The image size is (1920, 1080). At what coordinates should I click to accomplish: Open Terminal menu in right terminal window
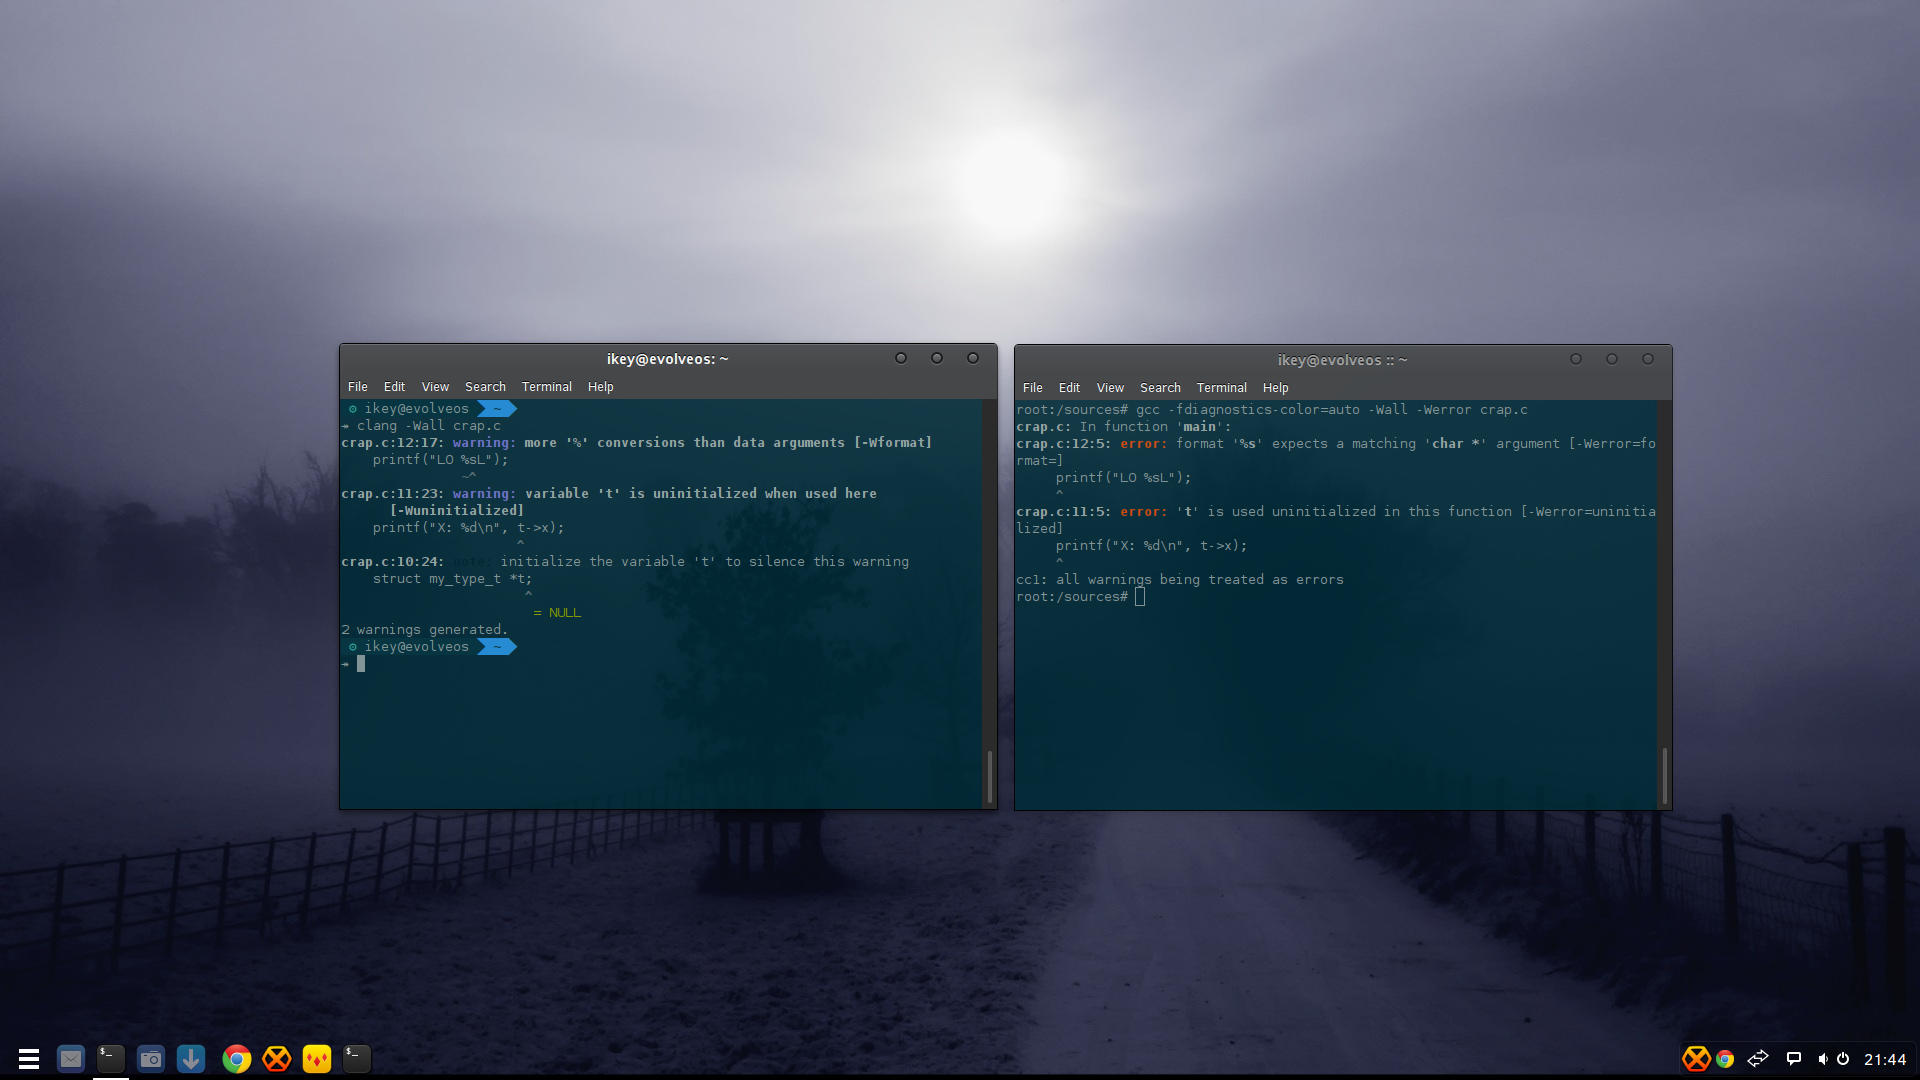(1222, 388)
